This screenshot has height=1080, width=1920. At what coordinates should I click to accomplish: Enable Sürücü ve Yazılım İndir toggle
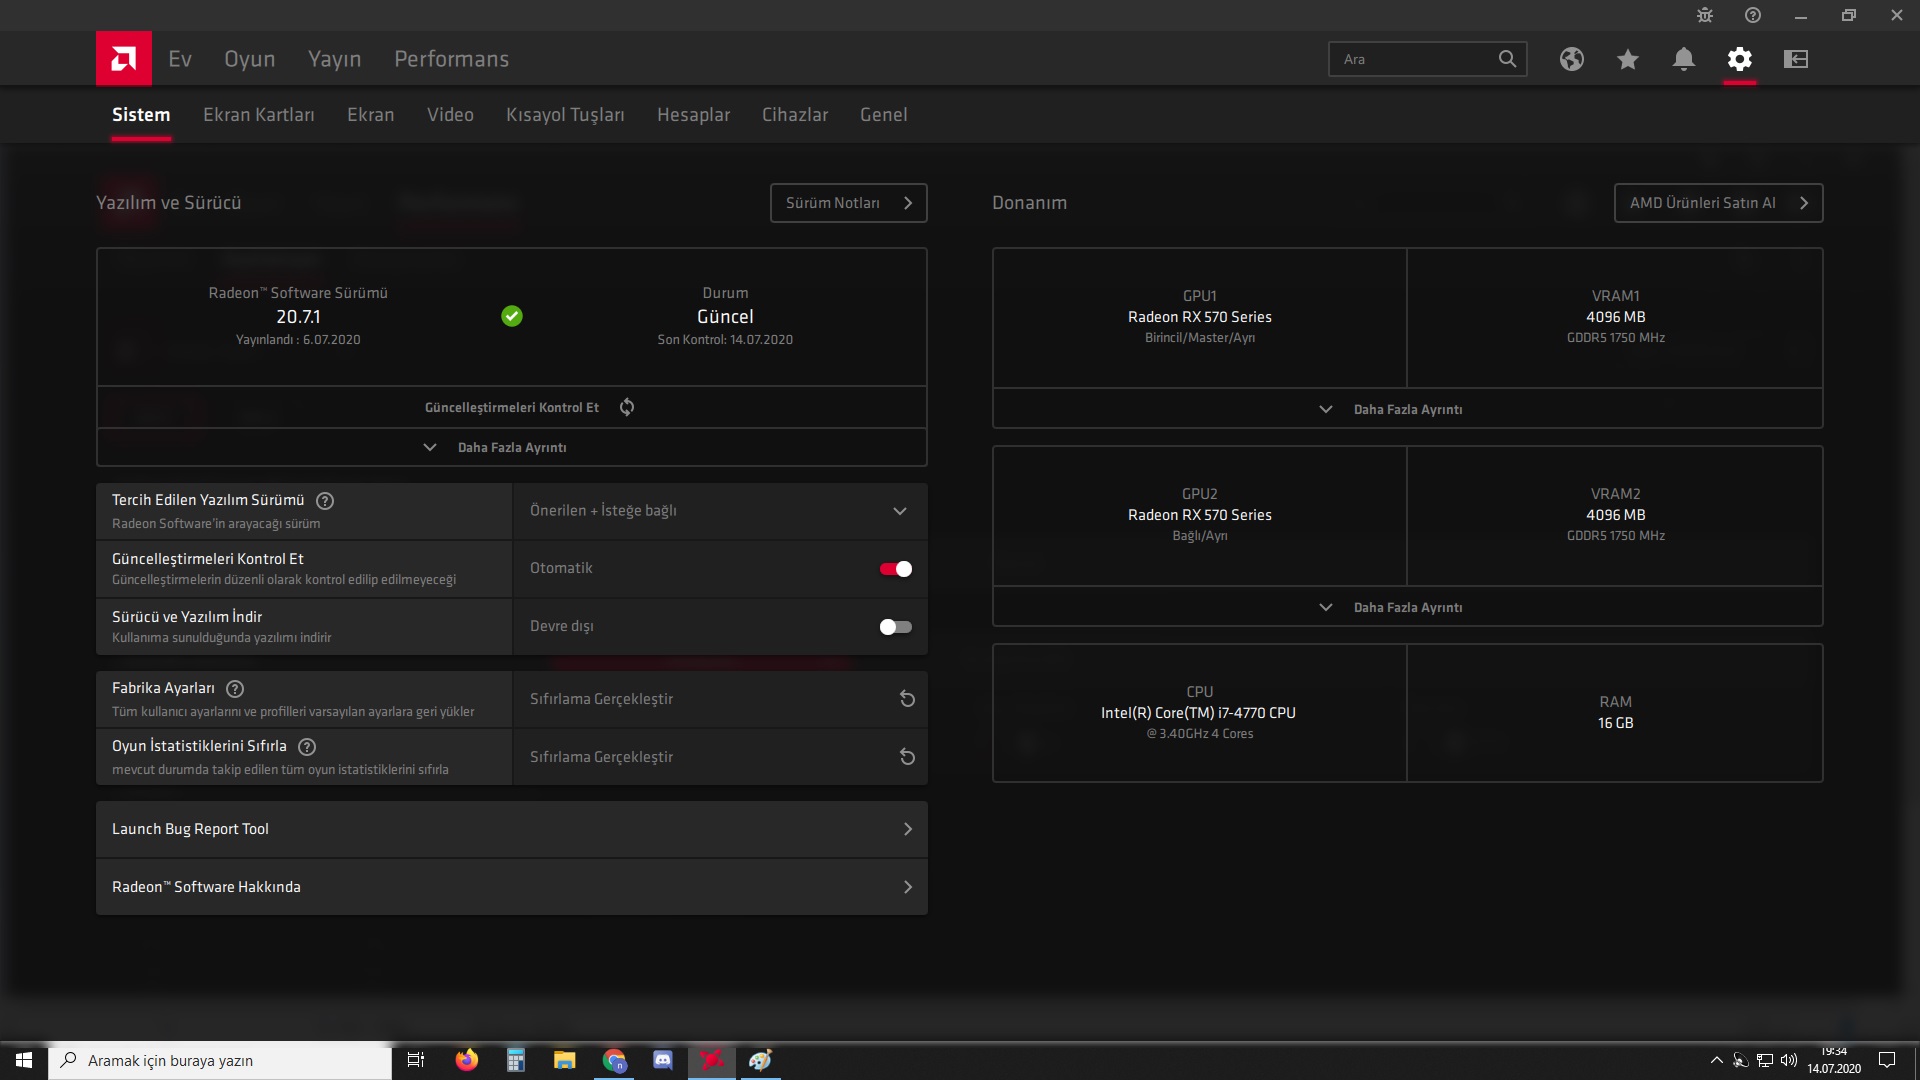point(895,627)
